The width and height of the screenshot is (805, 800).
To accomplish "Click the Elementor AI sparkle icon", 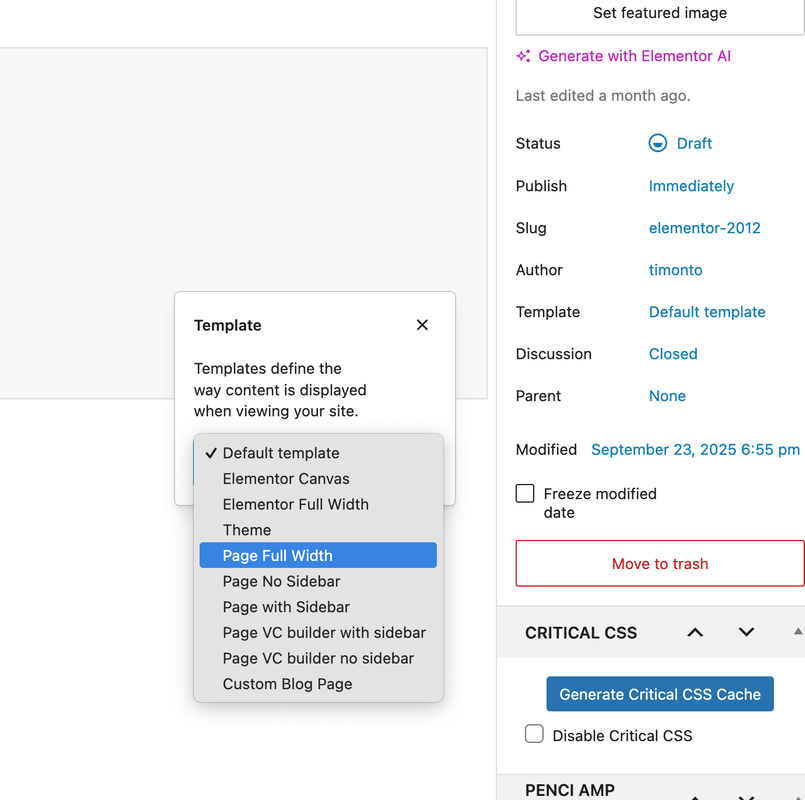I will tap(523, 56).
